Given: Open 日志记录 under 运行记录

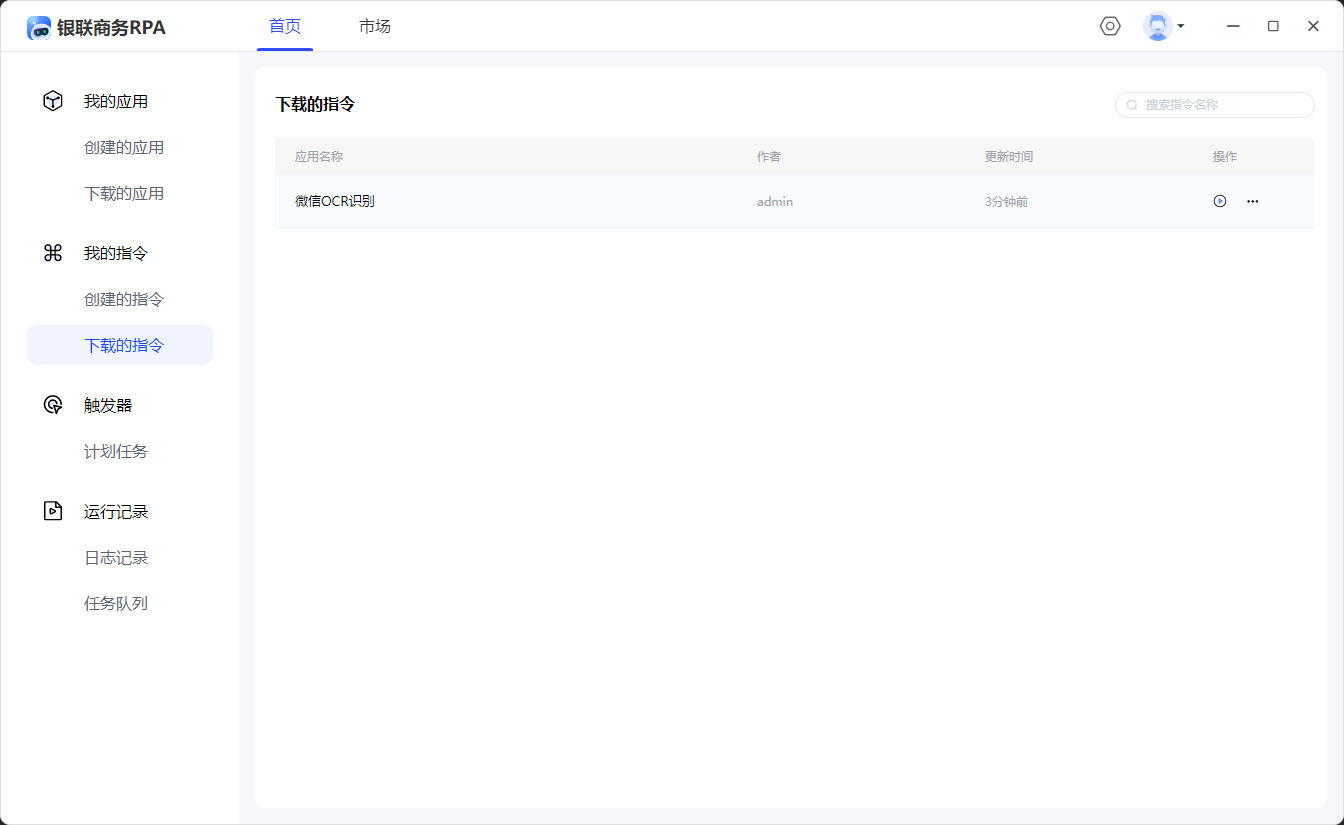Looking at the screenshot, I should [x=116, y=557].
